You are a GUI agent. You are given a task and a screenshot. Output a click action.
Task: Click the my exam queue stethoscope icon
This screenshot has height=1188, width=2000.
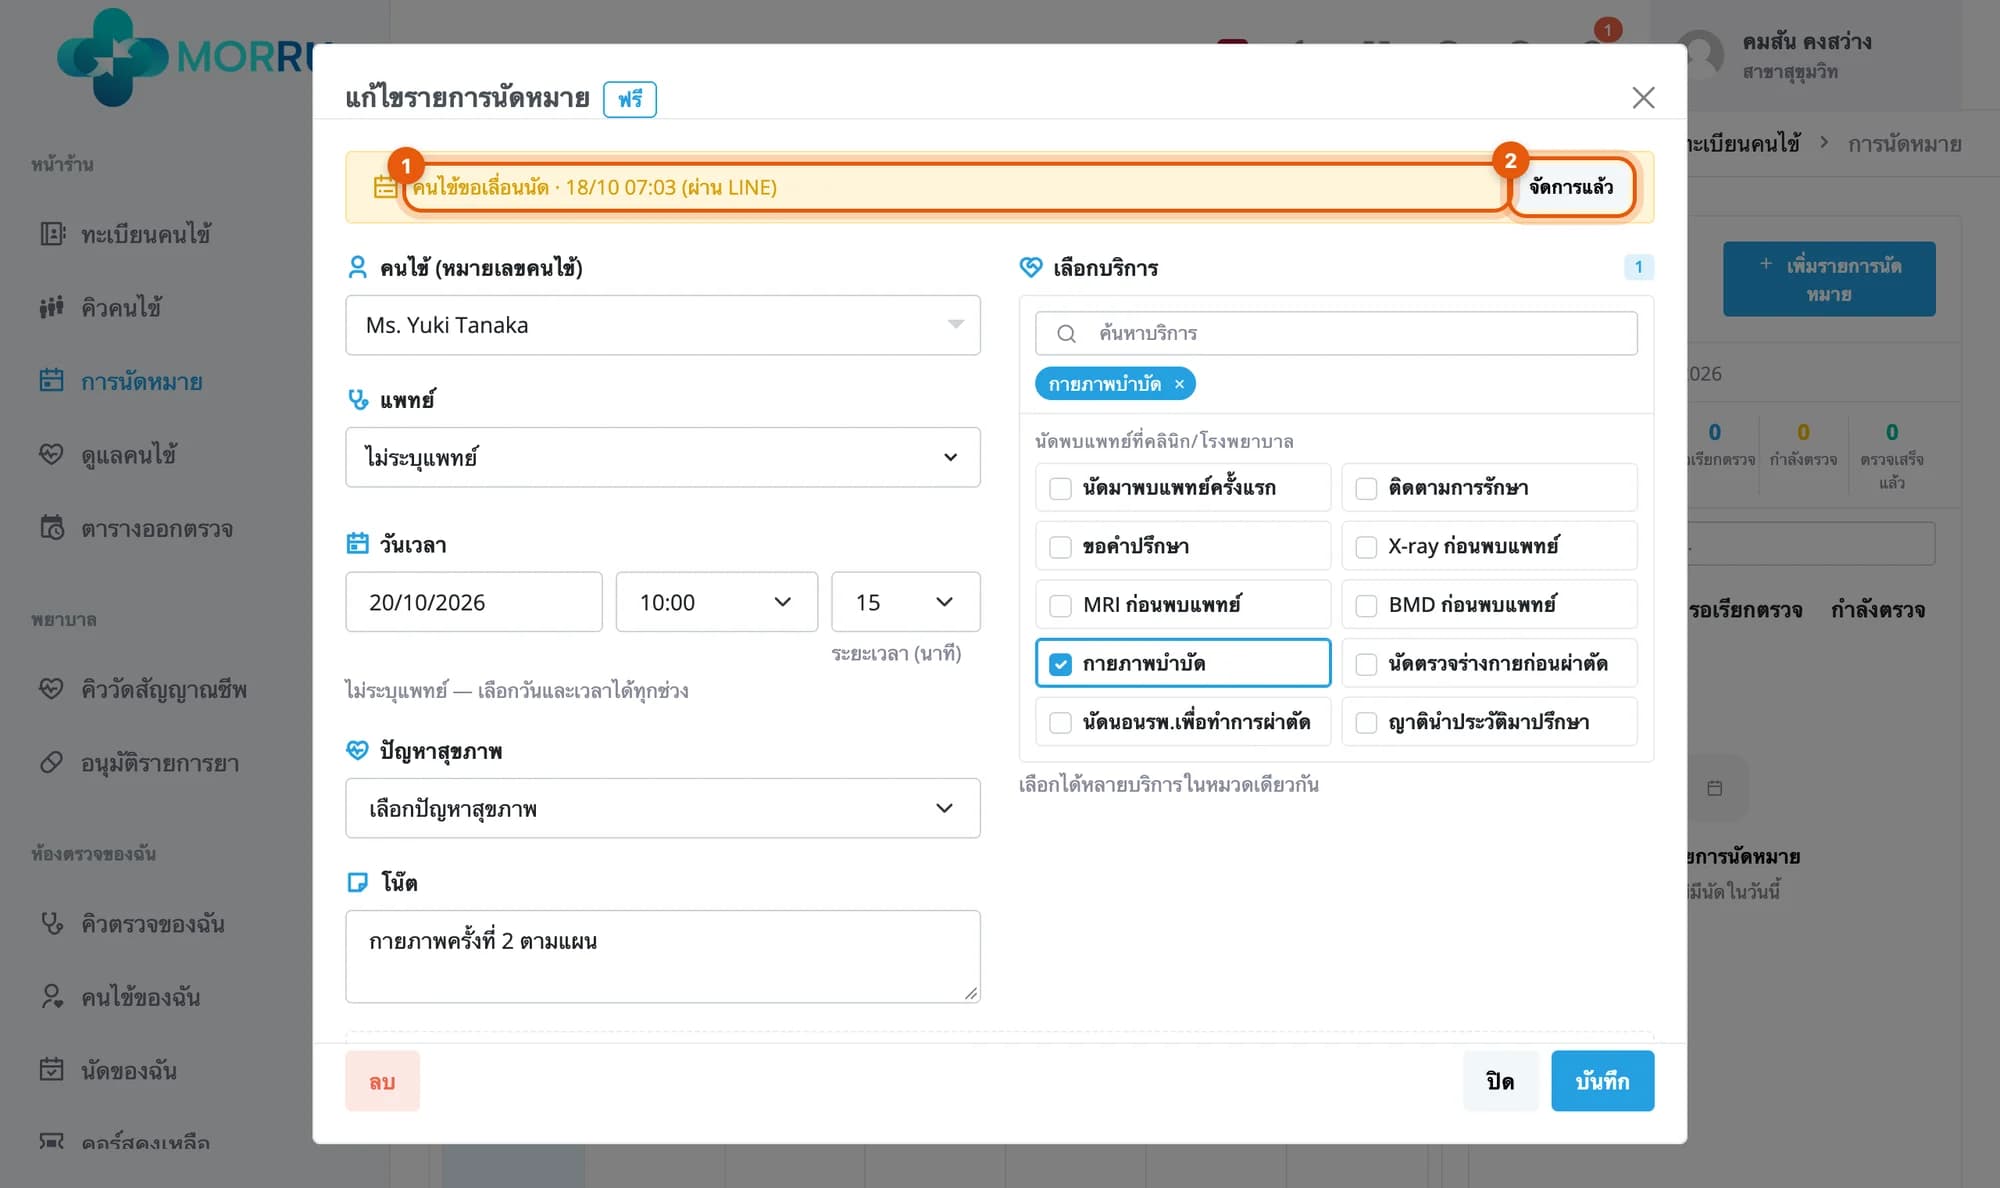[52, 923]
